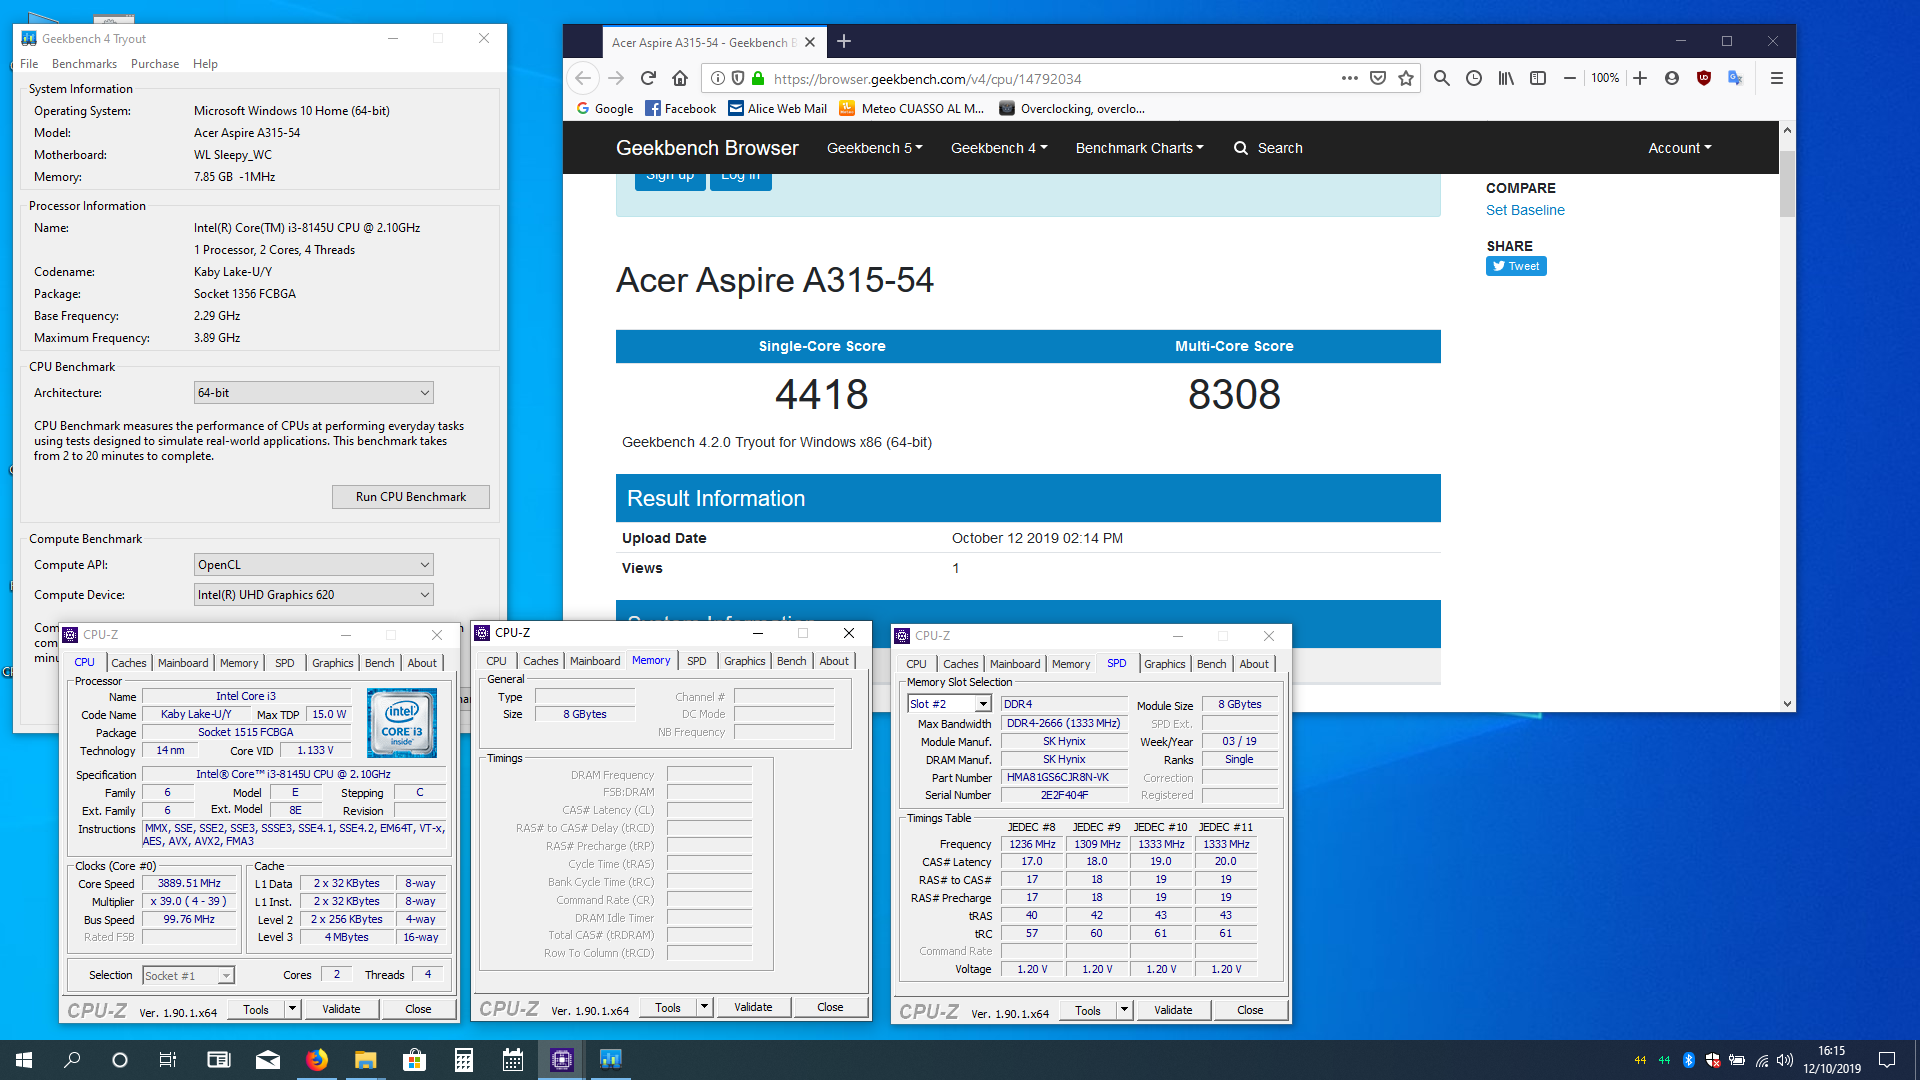The image size is (1920, 1080).
Task: Click the Set Baseline link
Action: click(x=1525, y=210)
